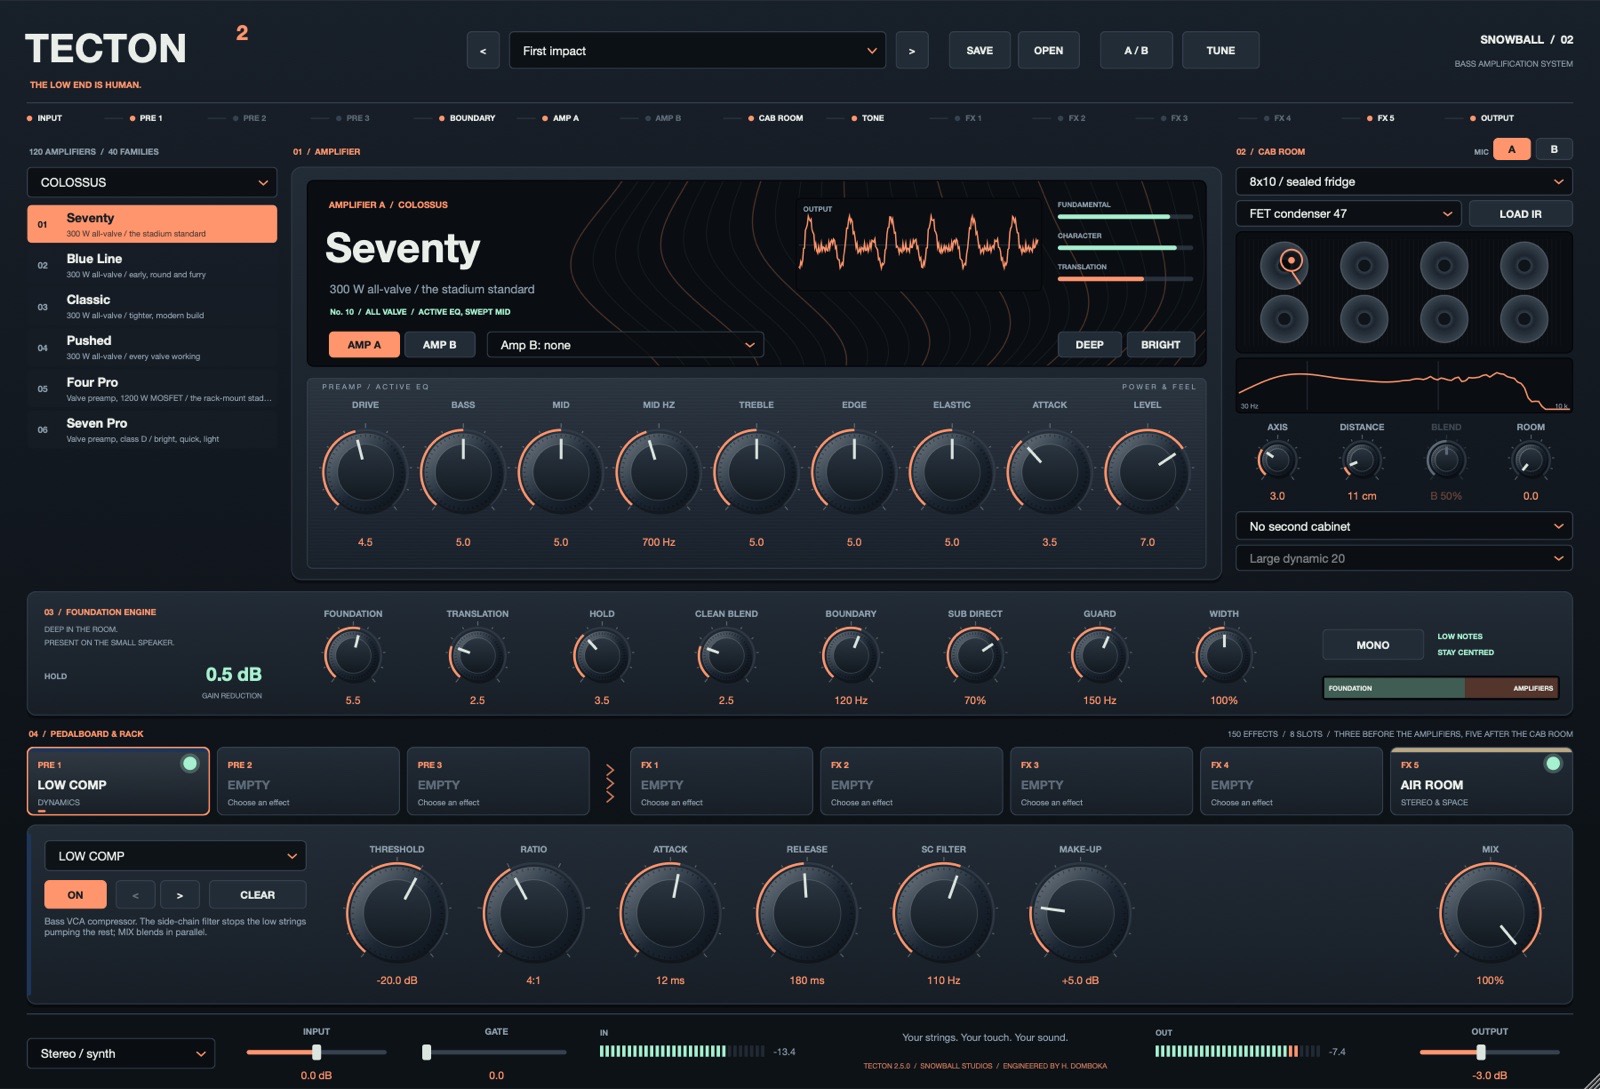Select CAB ROOM in the signal chain
The width and height of the screenshot is (1600, 1089).
[x=775, y=118]
